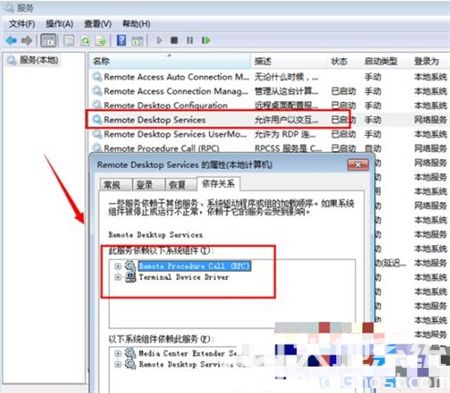450x393 pixels.
Task: Select the Remote Desktop Services row
Action: [269, 120]
